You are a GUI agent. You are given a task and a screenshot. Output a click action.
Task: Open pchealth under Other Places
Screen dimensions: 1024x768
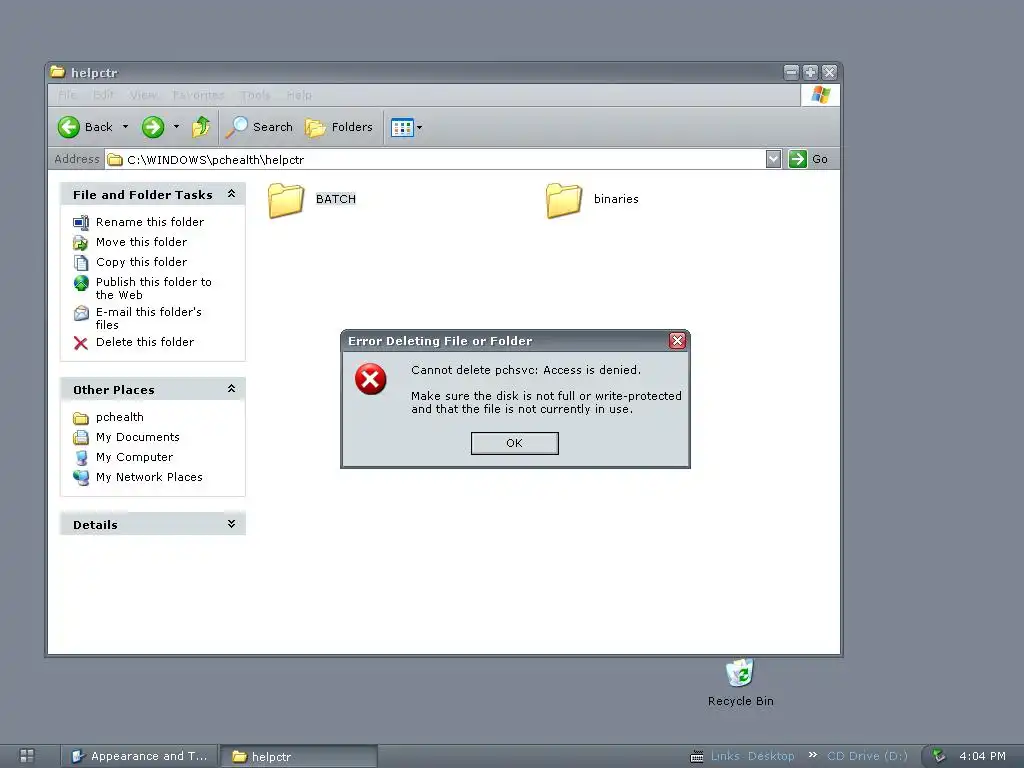[120, 417]
